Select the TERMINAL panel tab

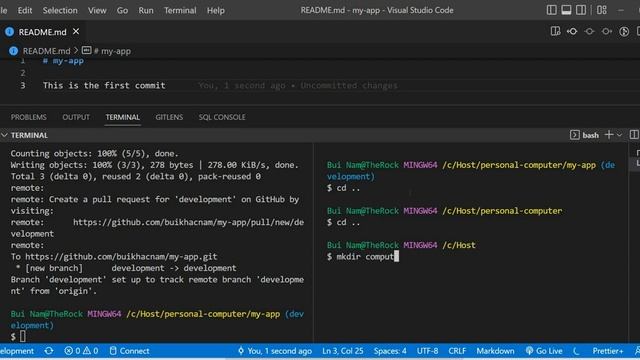pyautogui.click(x=122, y=117)
